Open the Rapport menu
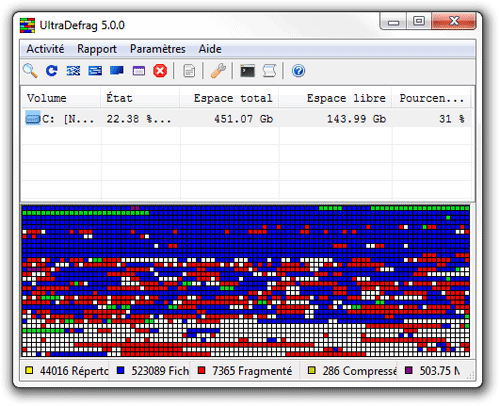Screen dimensions: 500x406 pyautogui.click(x=97, y=49)
